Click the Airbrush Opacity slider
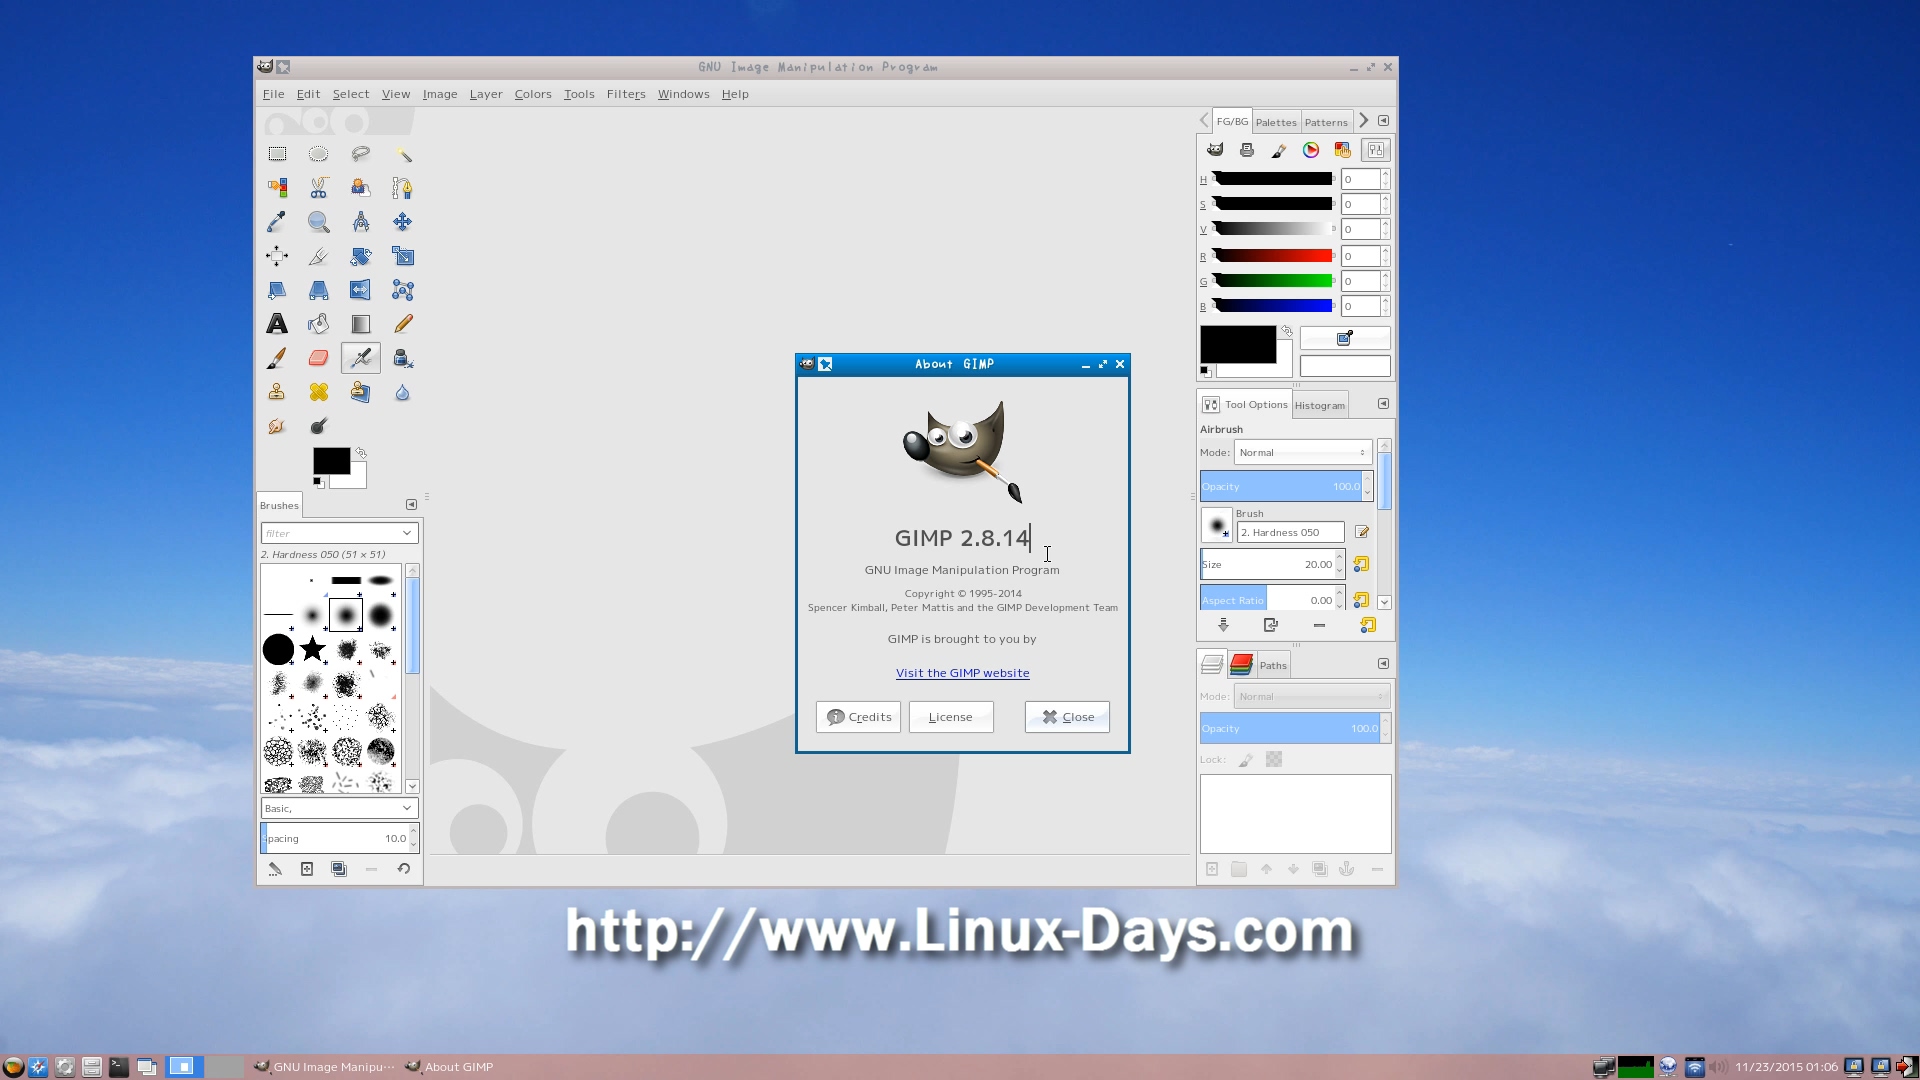1920x1080 pixels. tap(1280, 487)
